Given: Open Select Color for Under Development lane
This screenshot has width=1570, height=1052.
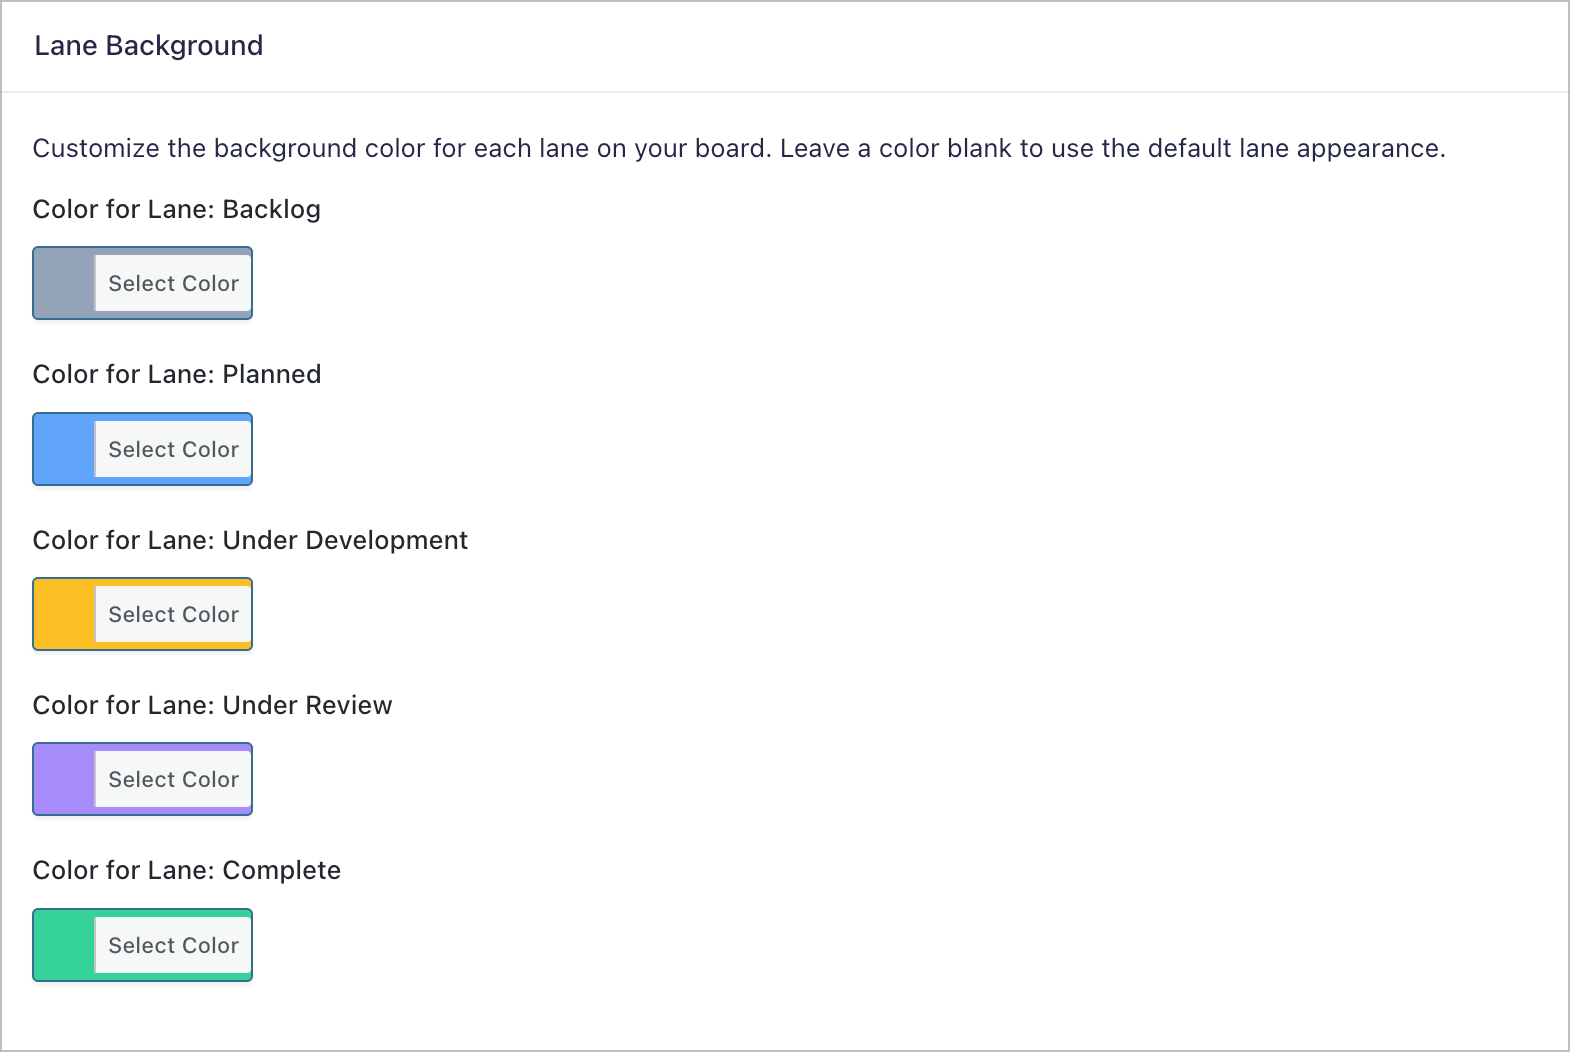Looking at the screenshot, I should point(173,614).
